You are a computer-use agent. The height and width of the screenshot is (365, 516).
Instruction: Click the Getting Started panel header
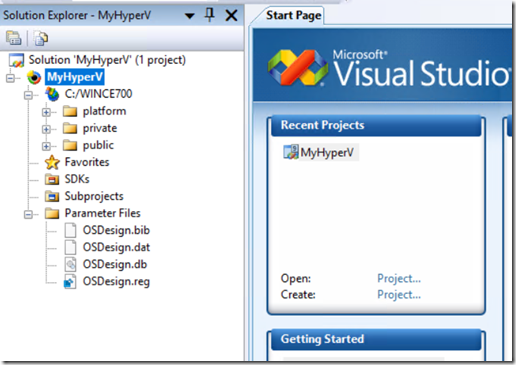point(376,340)
